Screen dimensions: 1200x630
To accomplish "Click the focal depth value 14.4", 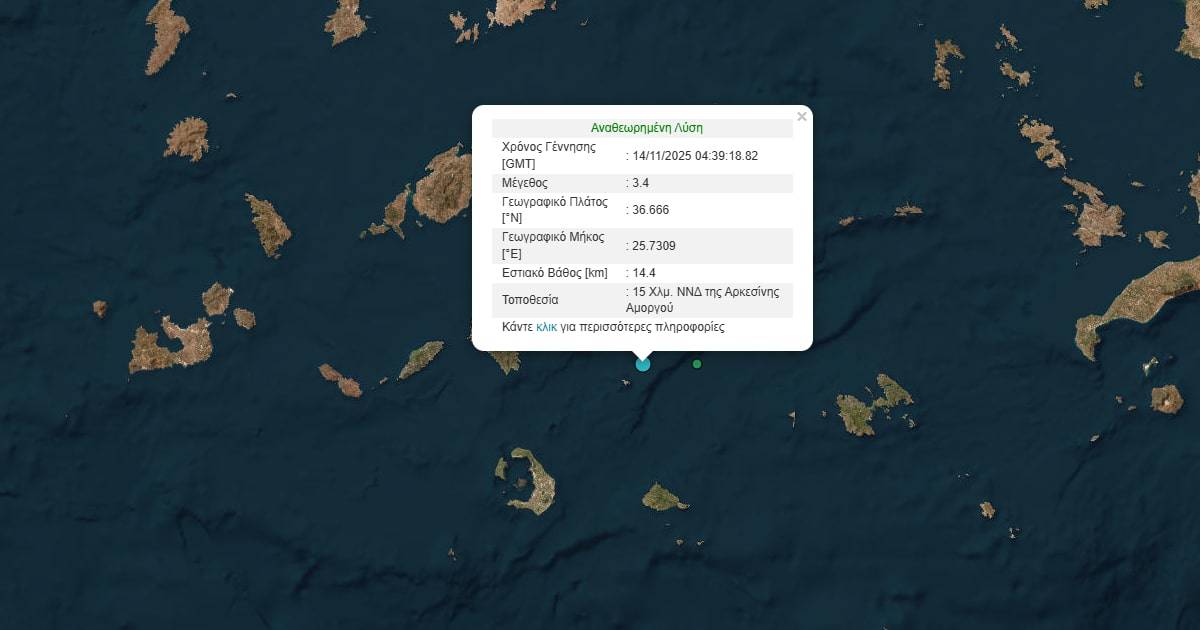I will 643,273.
